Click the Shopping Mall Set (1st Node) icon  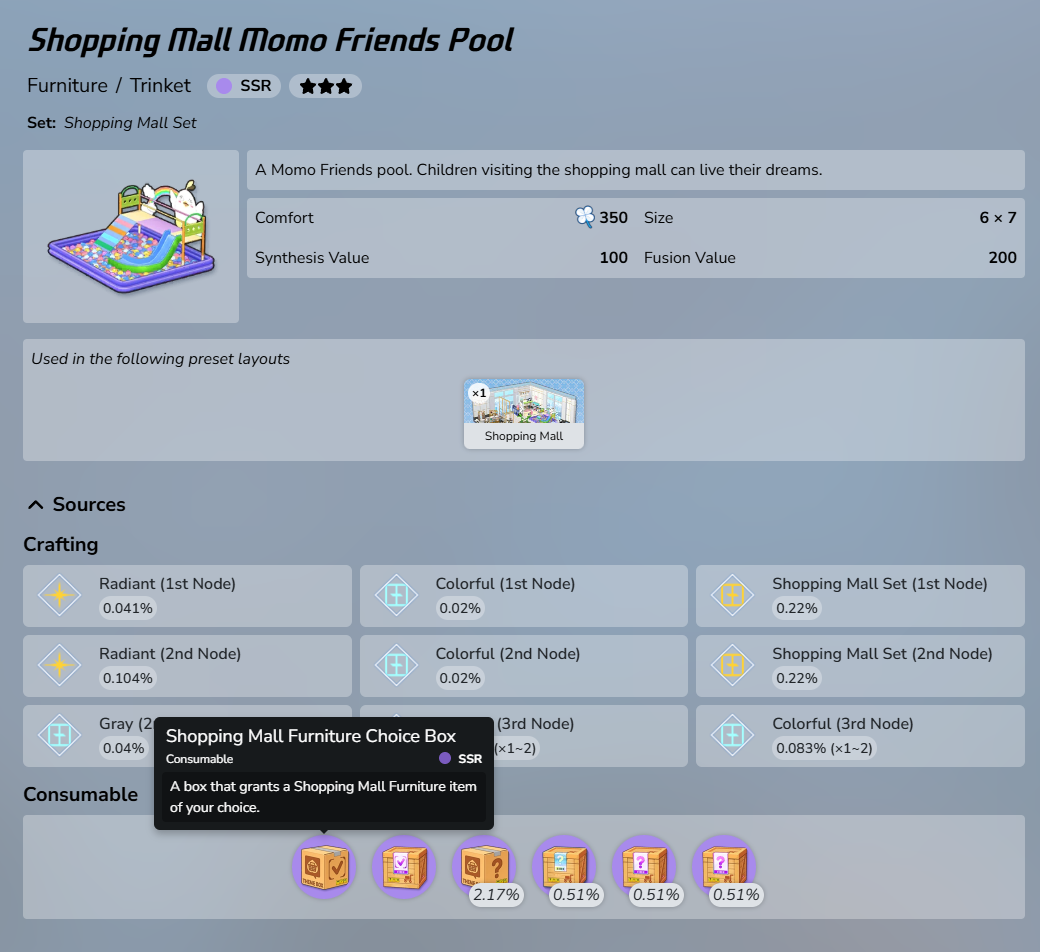732,595
